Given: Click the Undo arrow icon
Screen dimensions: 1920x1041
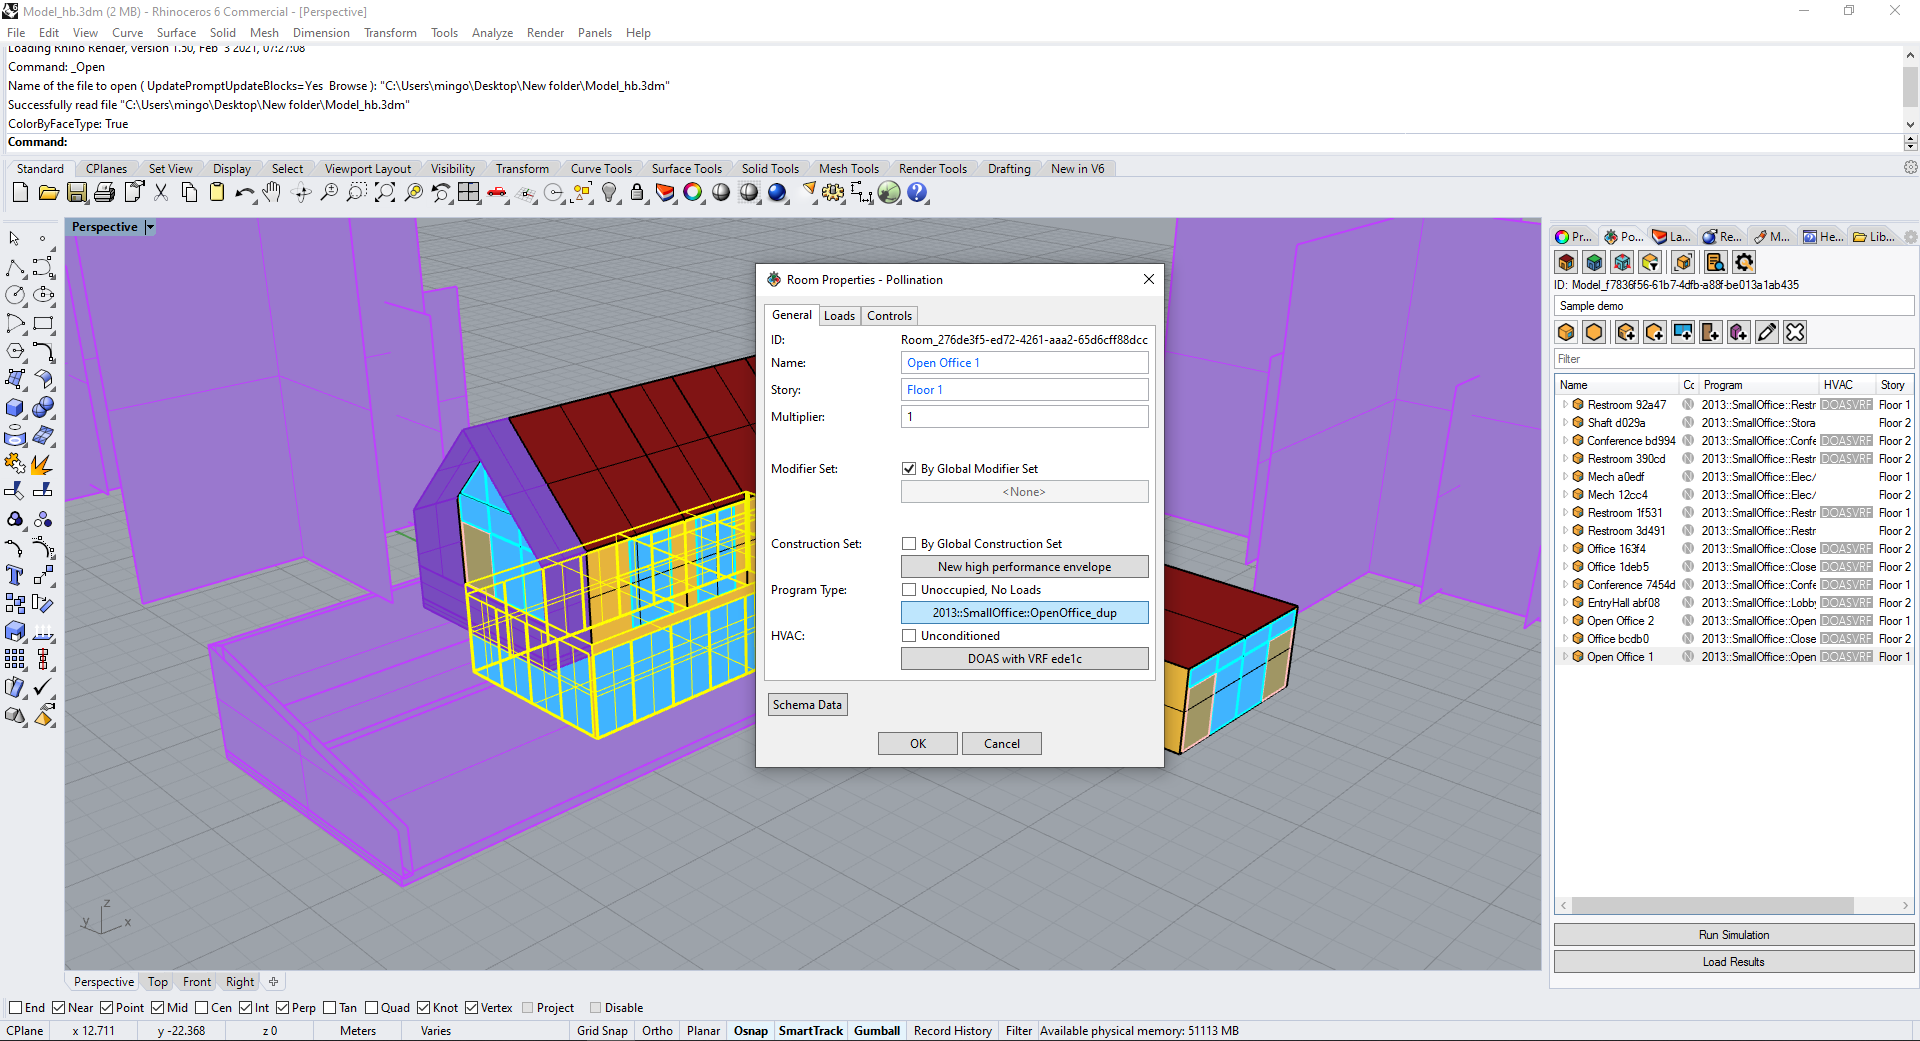Looking at the screenshot, I should tap(243, 193).
